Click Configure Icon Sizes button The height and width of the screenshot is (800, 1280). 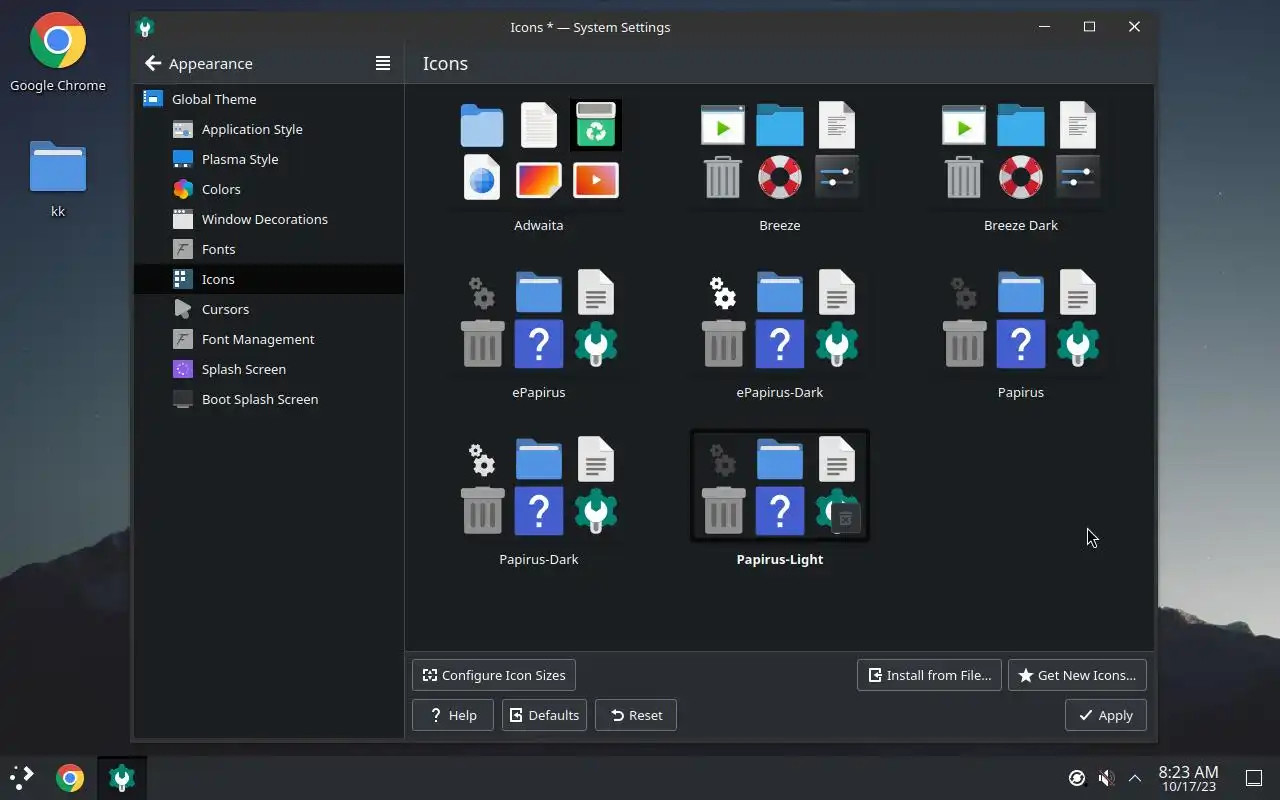coord(494,675)
